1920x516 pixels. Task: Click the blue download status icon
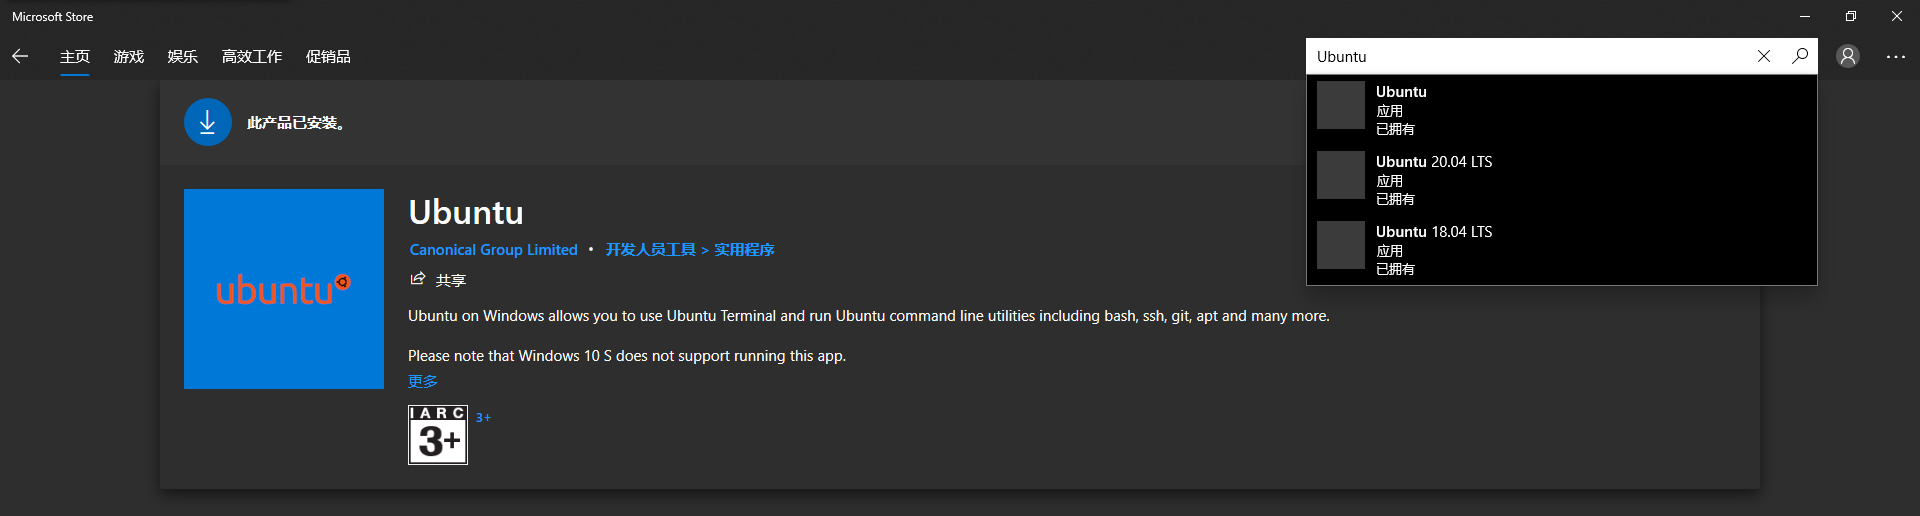[208, 122]
